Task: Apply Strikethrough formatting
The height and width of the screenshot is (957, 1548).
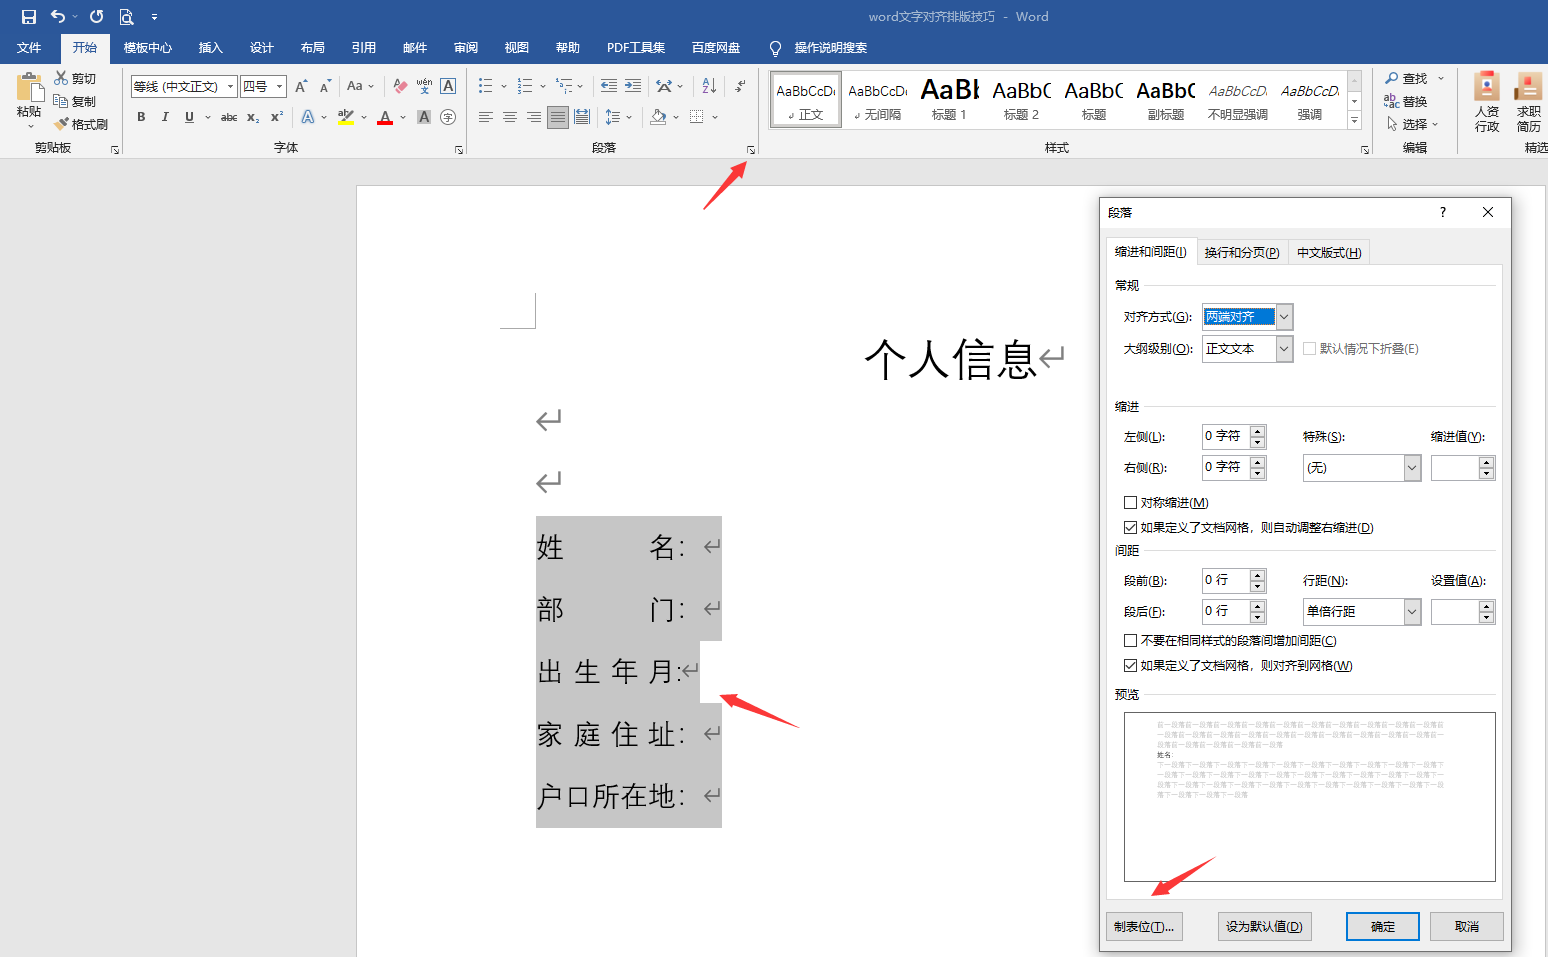Action: point(229,117)
